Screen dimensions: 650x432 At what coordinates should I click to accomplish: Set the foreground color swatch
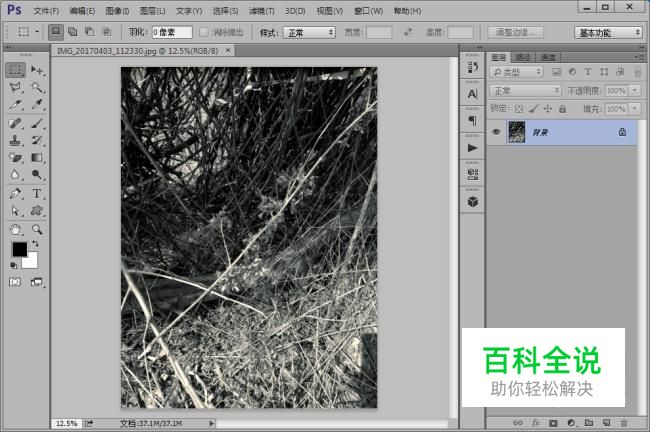(19, 249)
